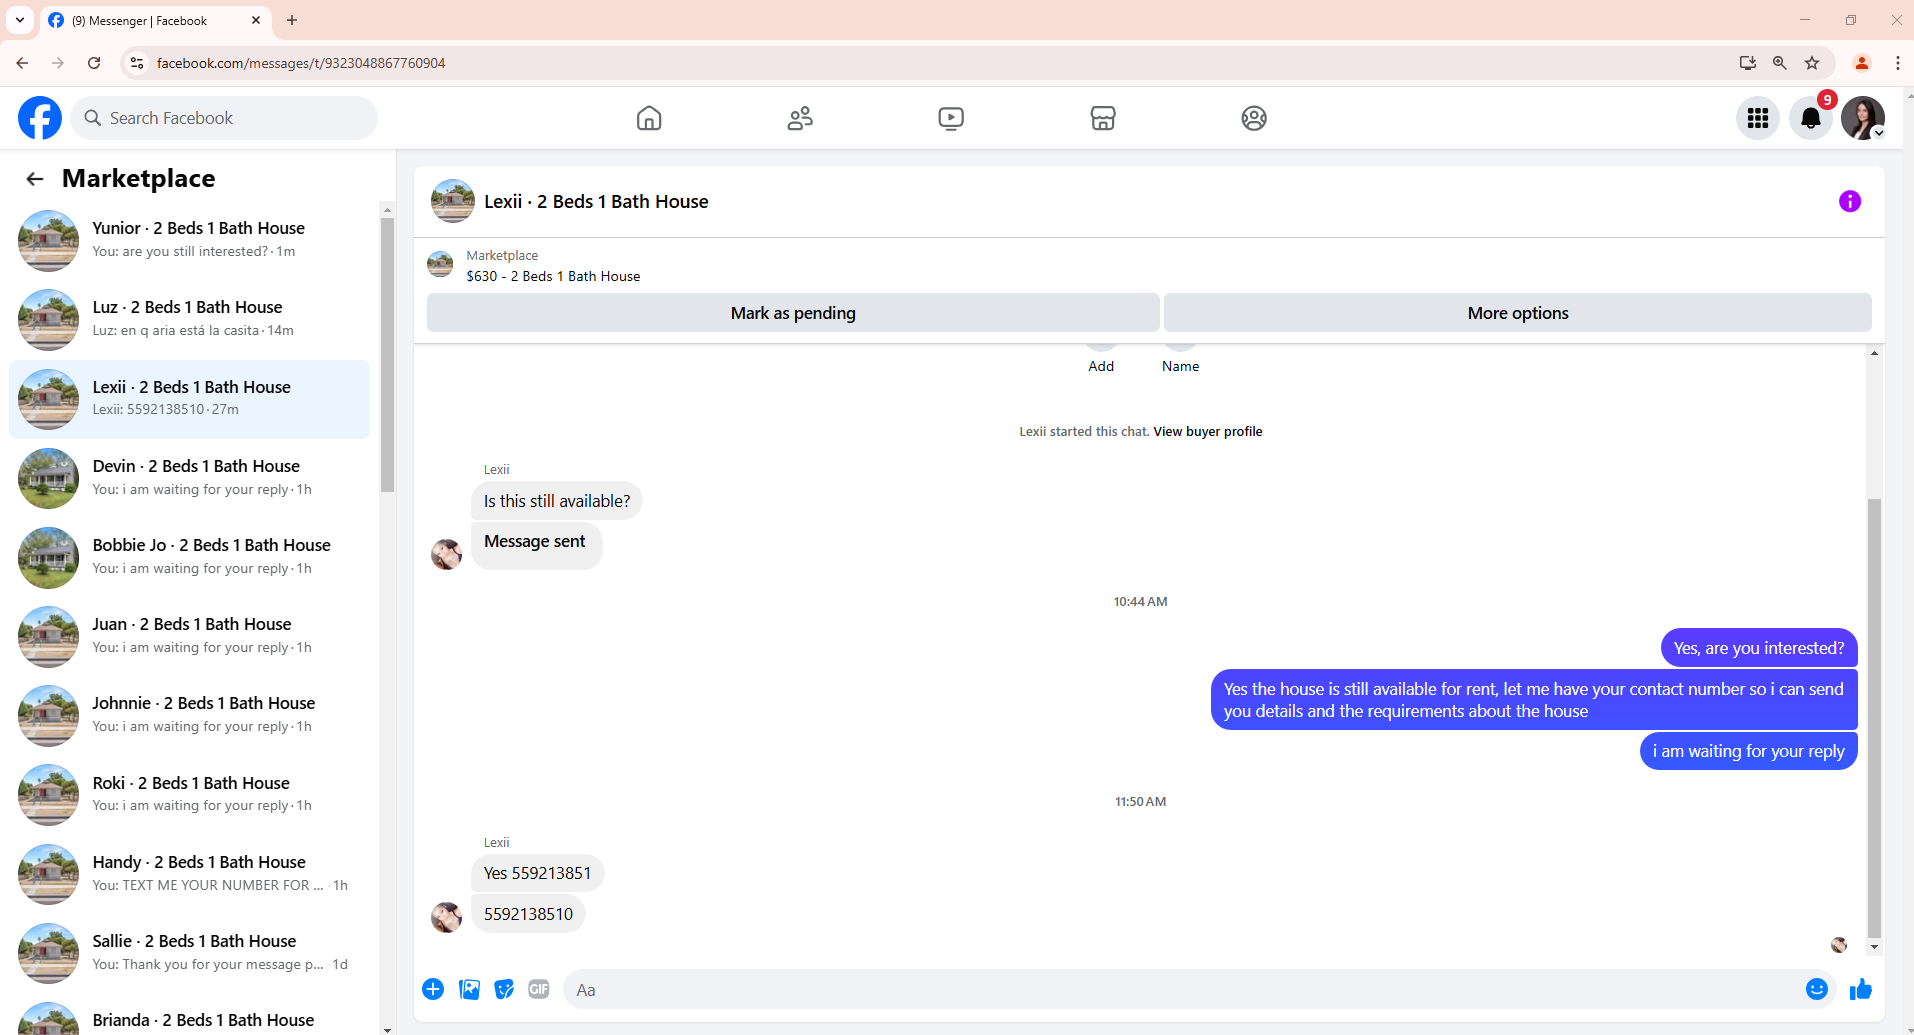
Task: Select the Messenger | Facebook browser tab
Action: pyautogui.click(x=155, y=20)
